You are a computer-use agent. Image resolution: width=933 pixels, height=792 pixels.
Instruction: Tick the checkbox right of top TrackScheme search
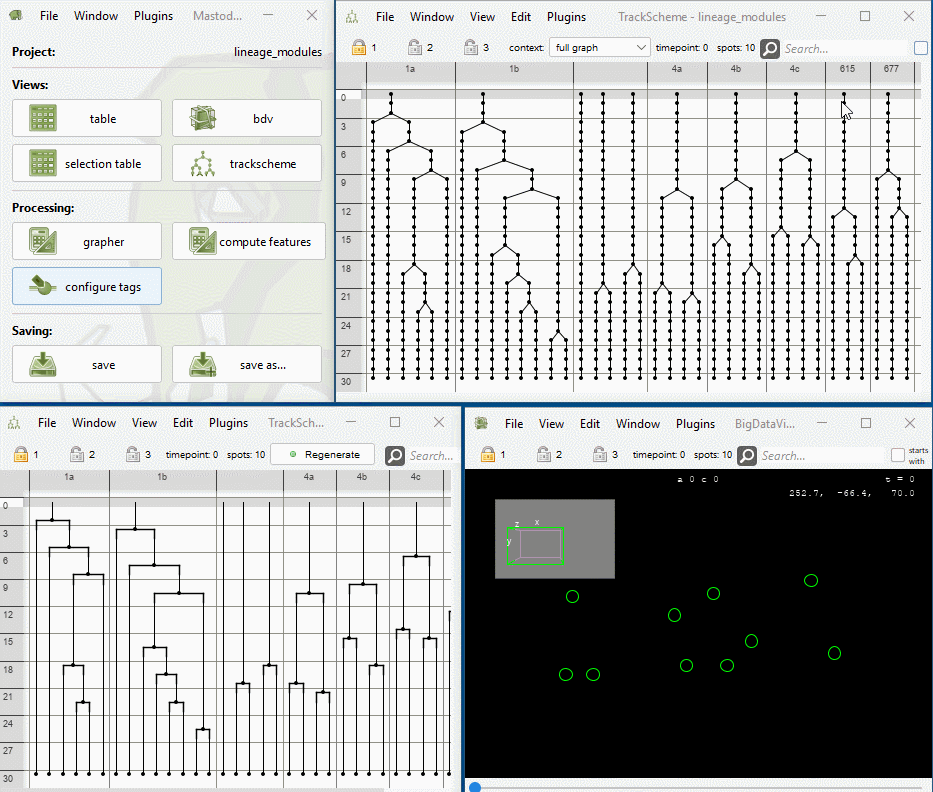(x=921, y=48)
